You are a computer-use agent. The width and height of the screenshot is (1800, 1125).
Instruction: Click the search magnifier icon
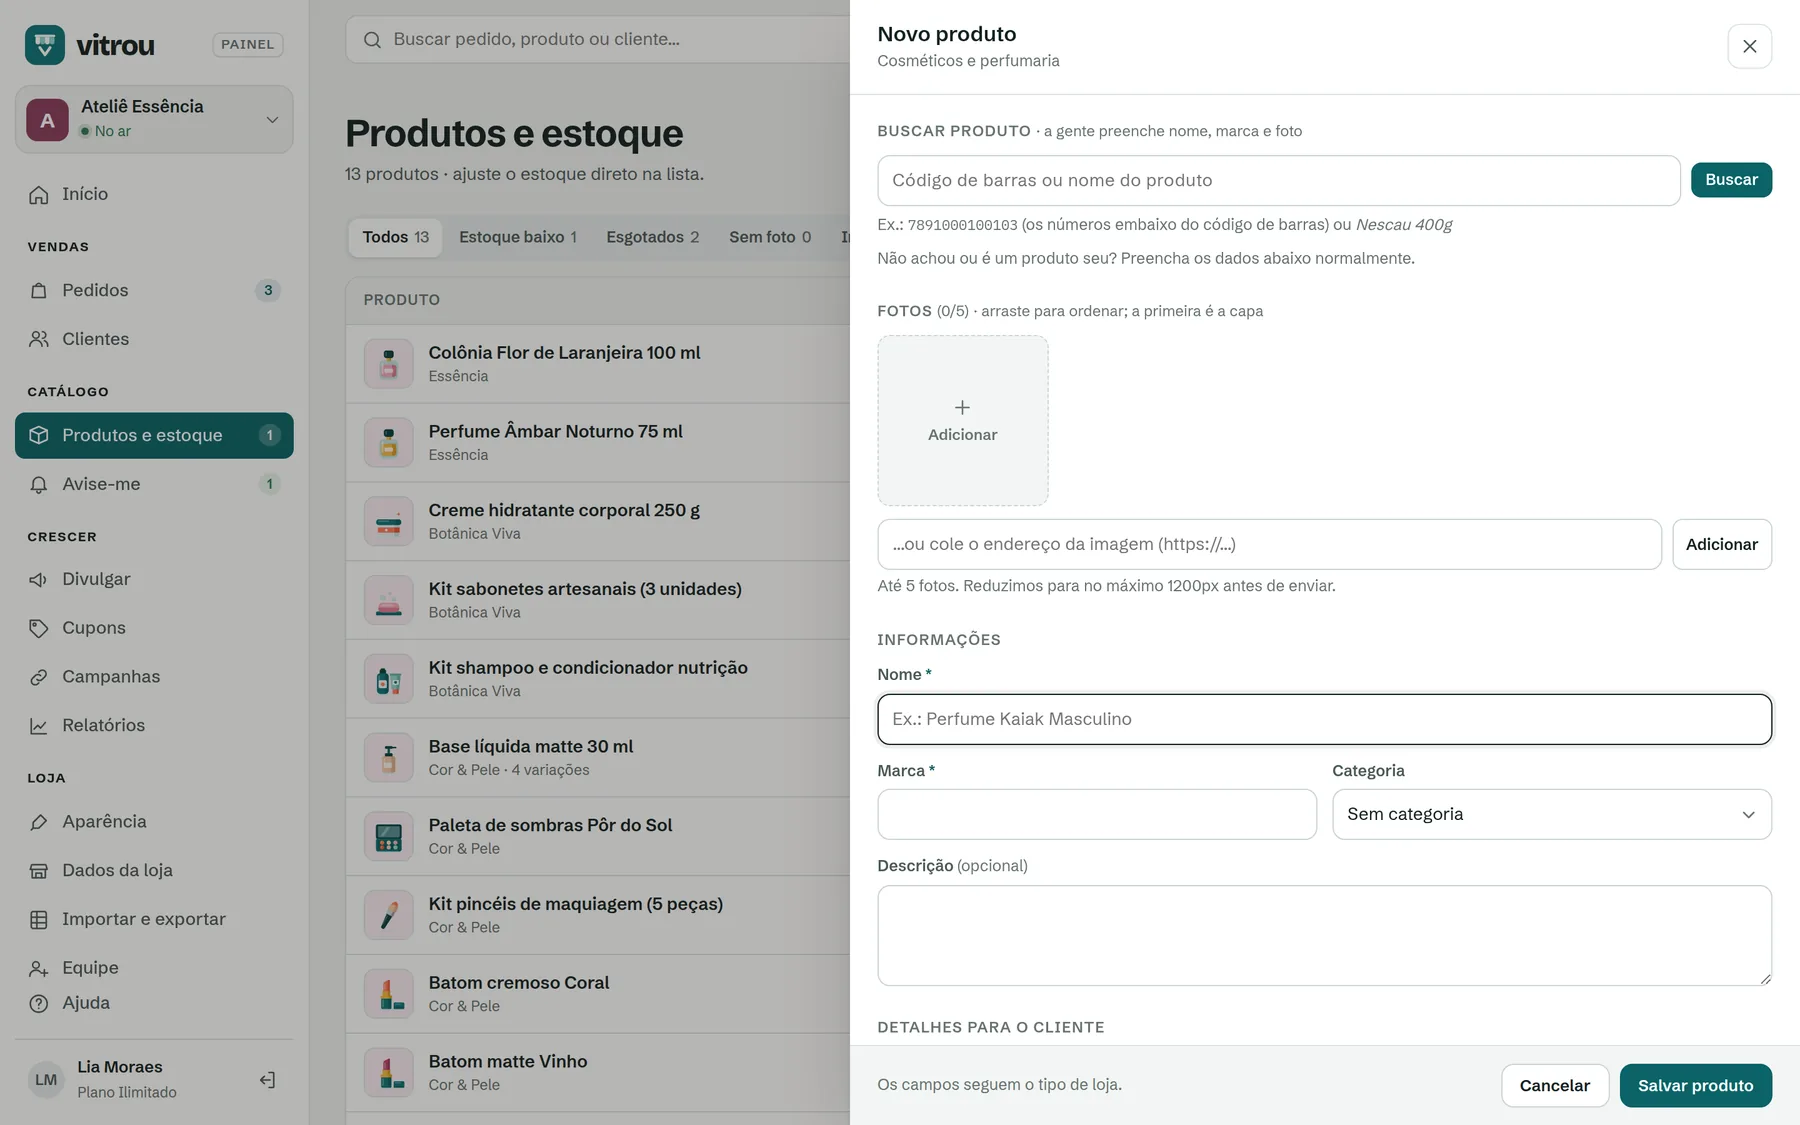coord(372,40)
